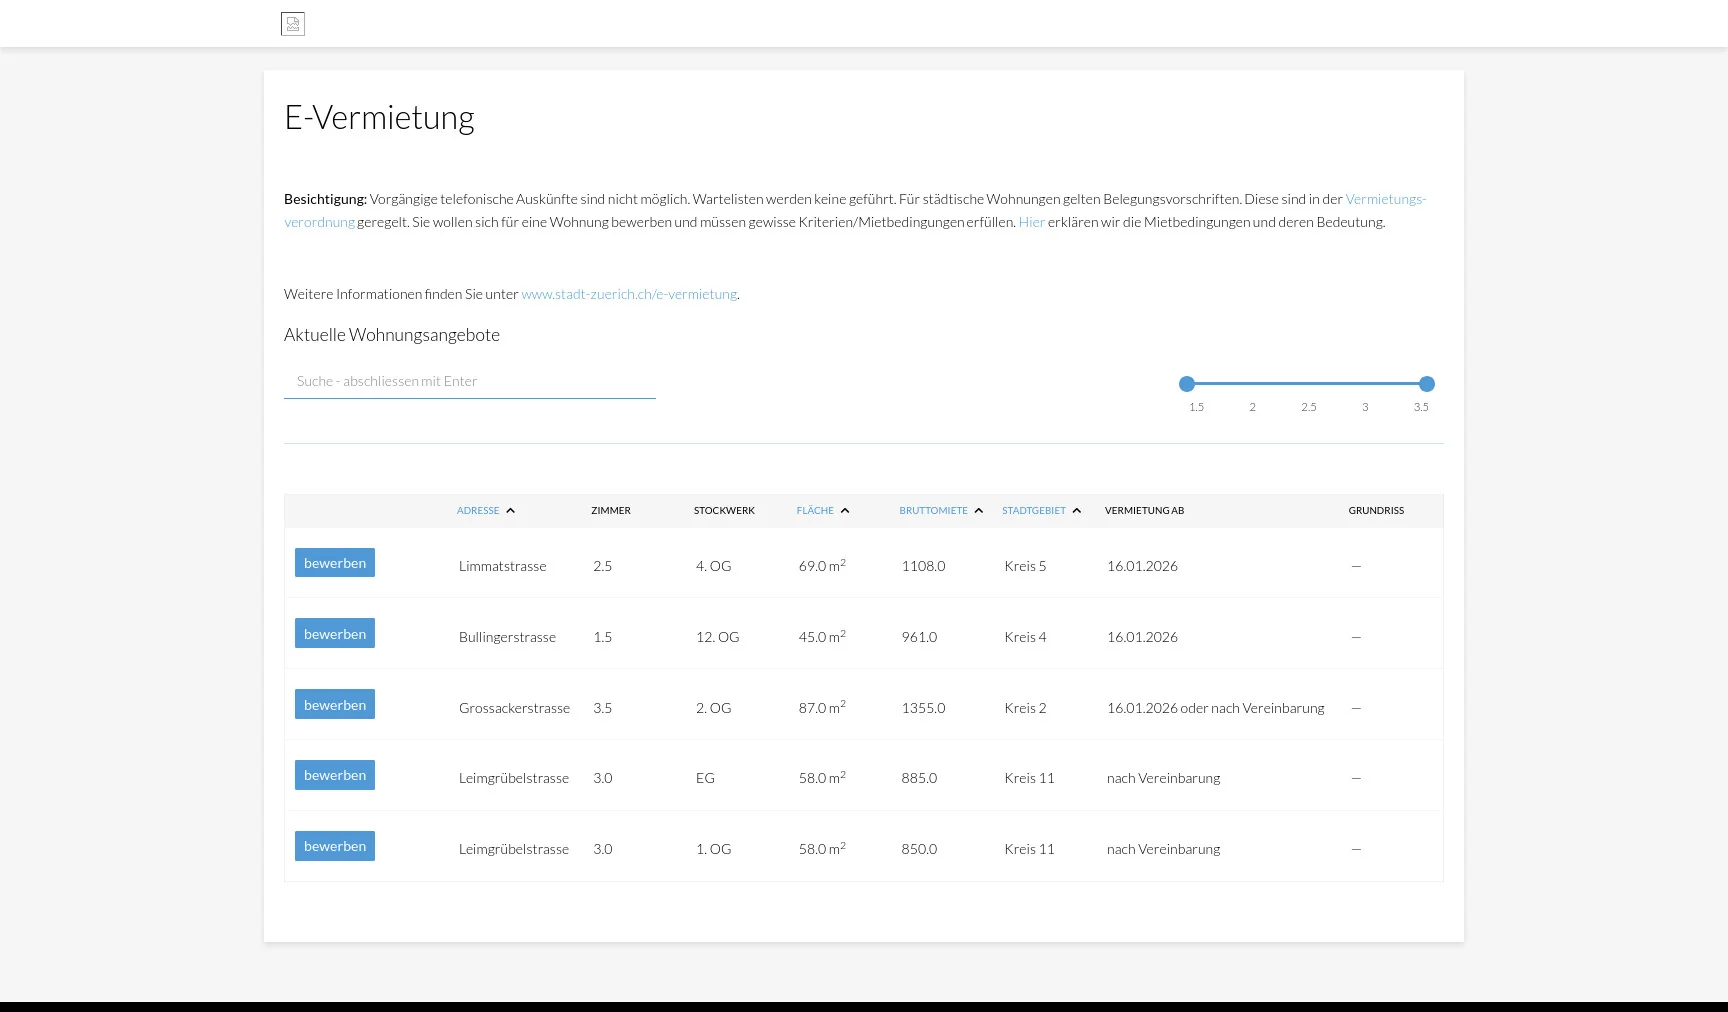Click the right room slider handle
Screen dimensions: 1728x1012
click(1427, 384)
